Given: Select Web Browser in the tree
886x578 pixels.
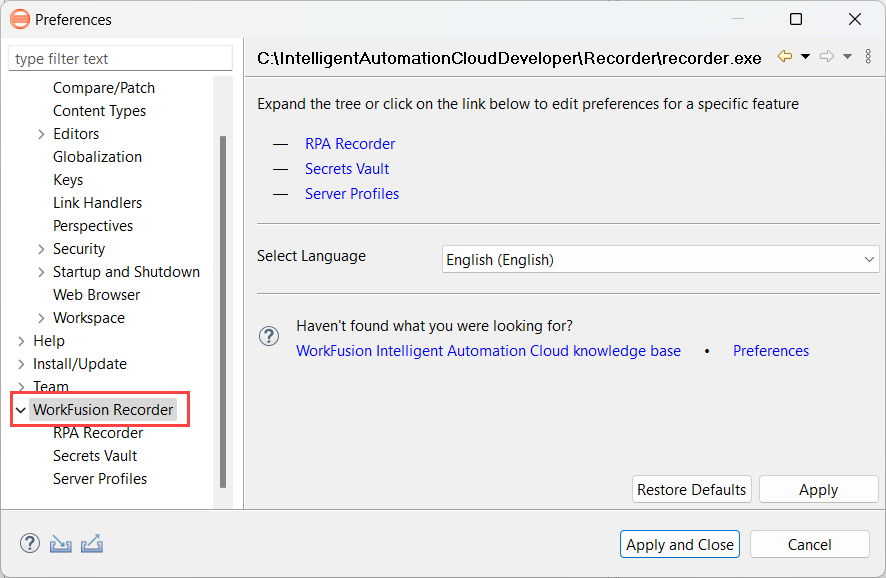Looking at the screenshot, I should click(96, 295).
